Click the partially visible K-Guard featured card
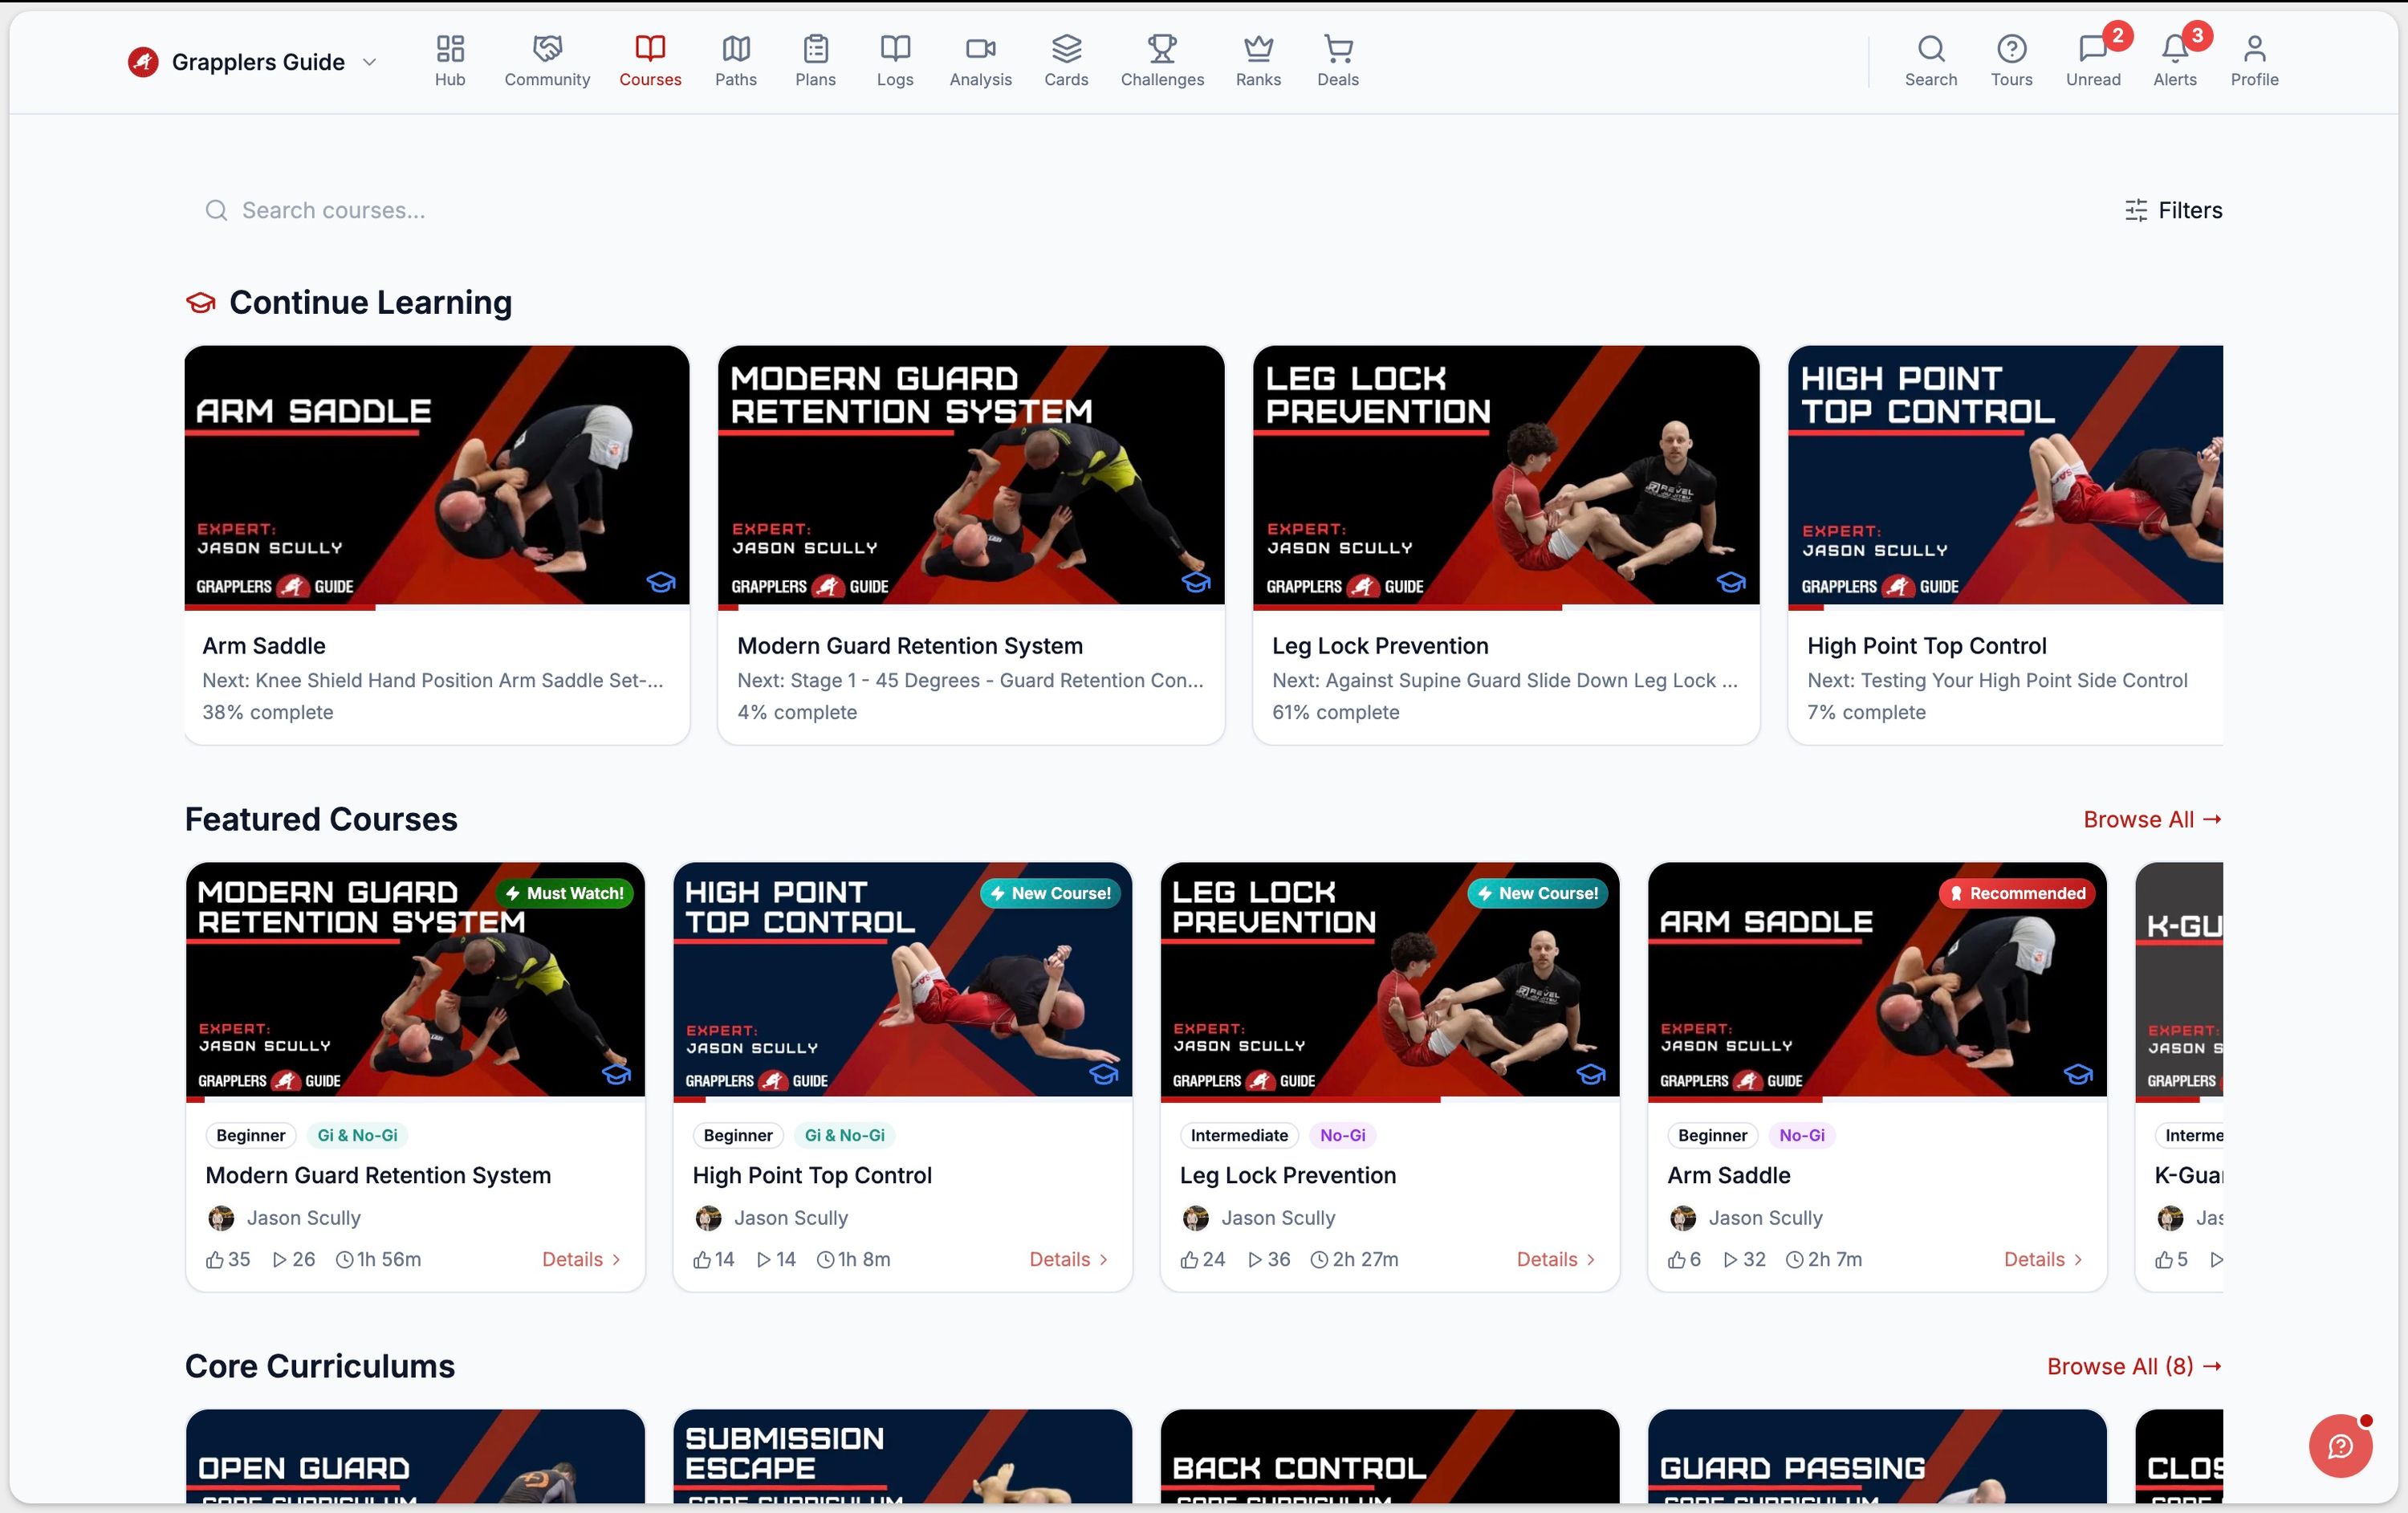This screenshot has width=2408, height=1513. [2179, 1077]
